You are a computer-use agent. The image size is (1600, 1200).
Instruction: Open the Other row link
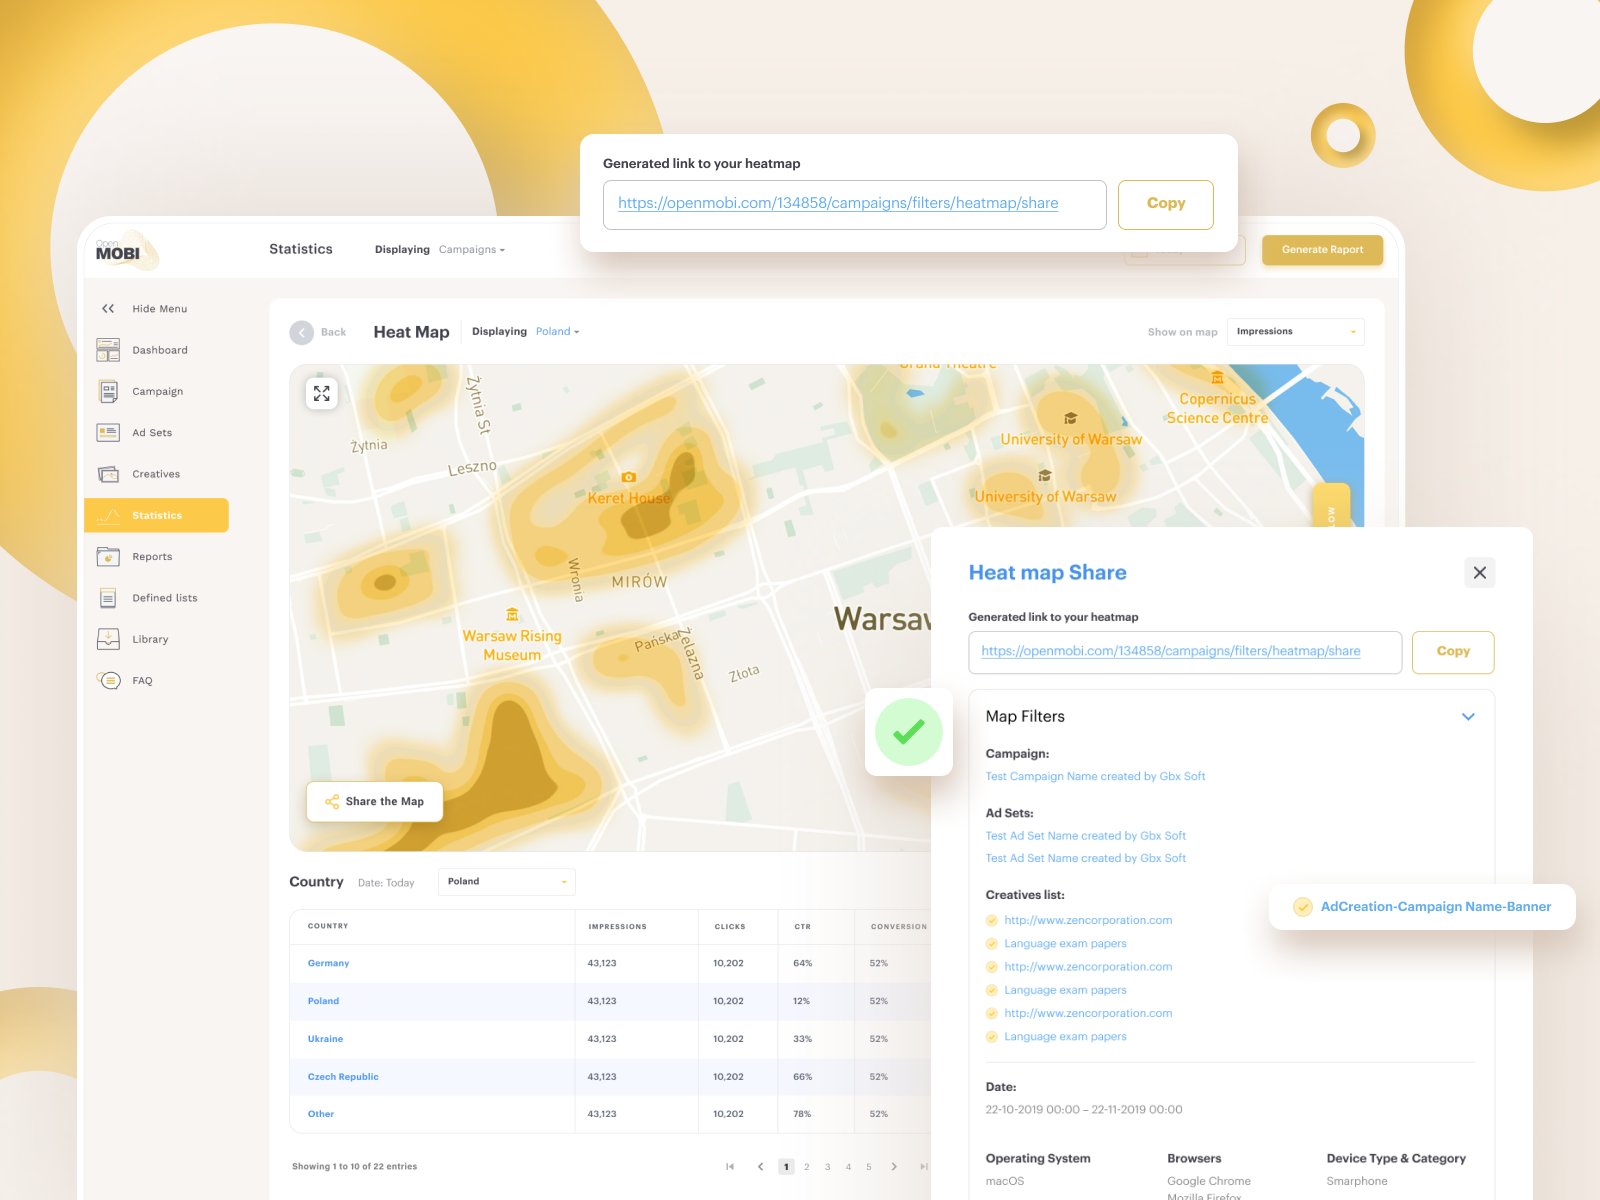(321, 1115)
